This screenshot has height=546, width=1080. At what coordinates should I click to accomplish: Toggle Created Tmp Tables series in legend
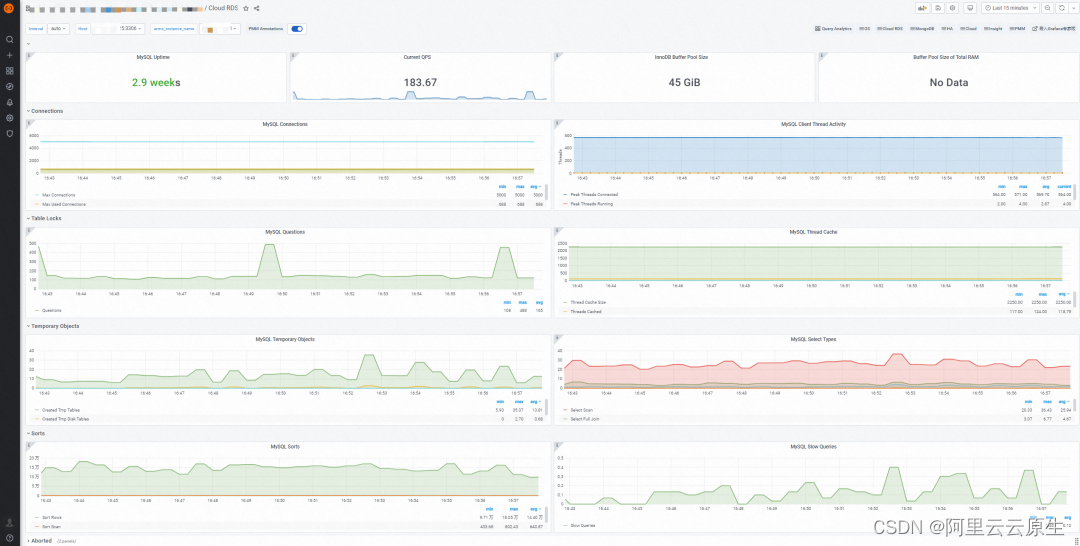(61, 410)
